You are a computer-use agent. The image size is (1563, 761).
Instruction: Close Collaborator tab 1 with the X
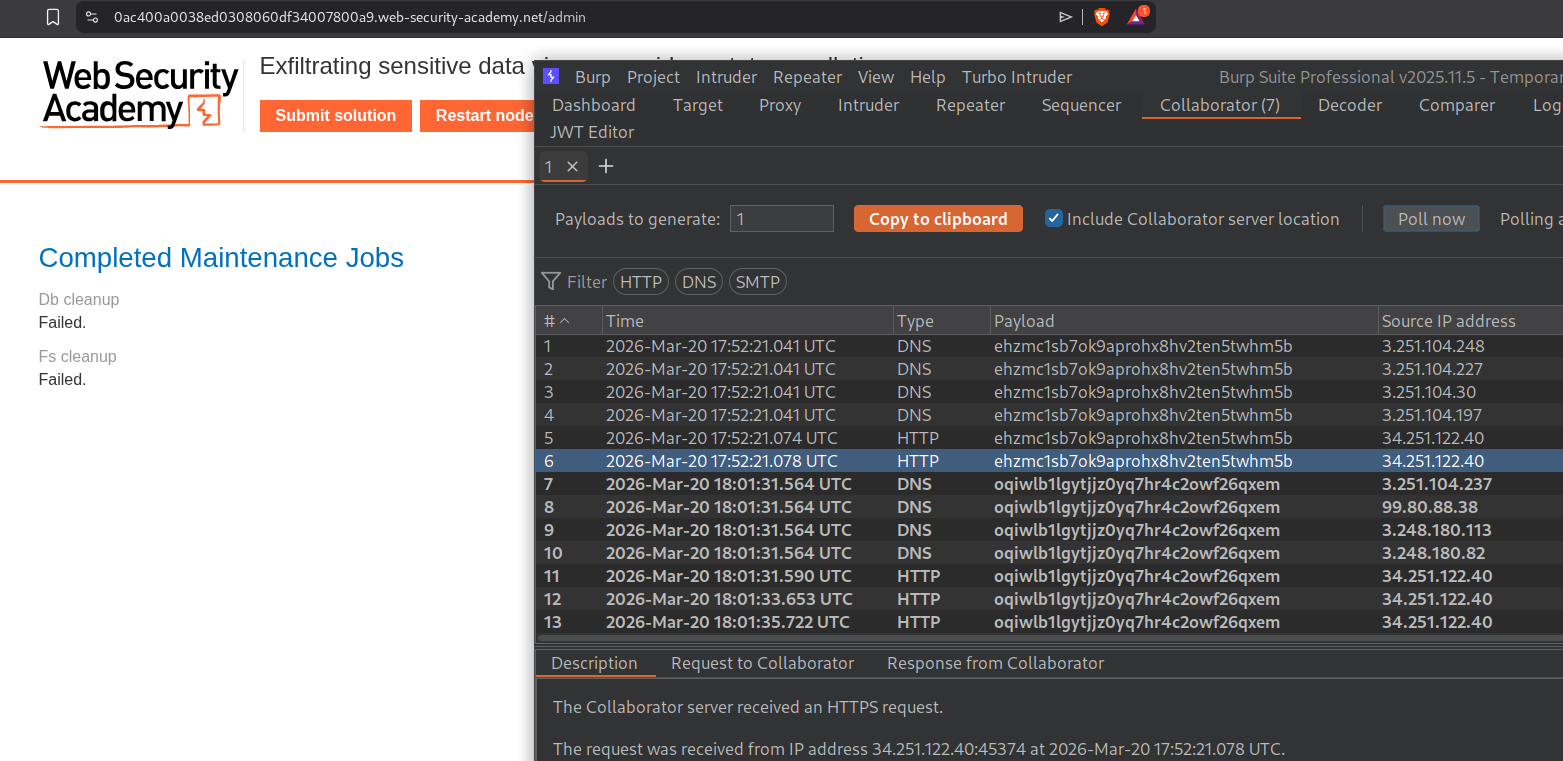click(x=572, y=167)
